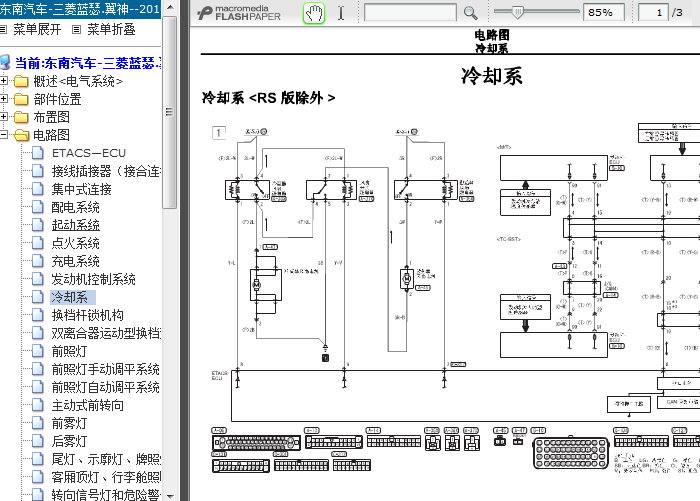Viewport: 700px width, 501px height.
Task: Click the document icon beside 冷却系
Action: pos(38,297)
